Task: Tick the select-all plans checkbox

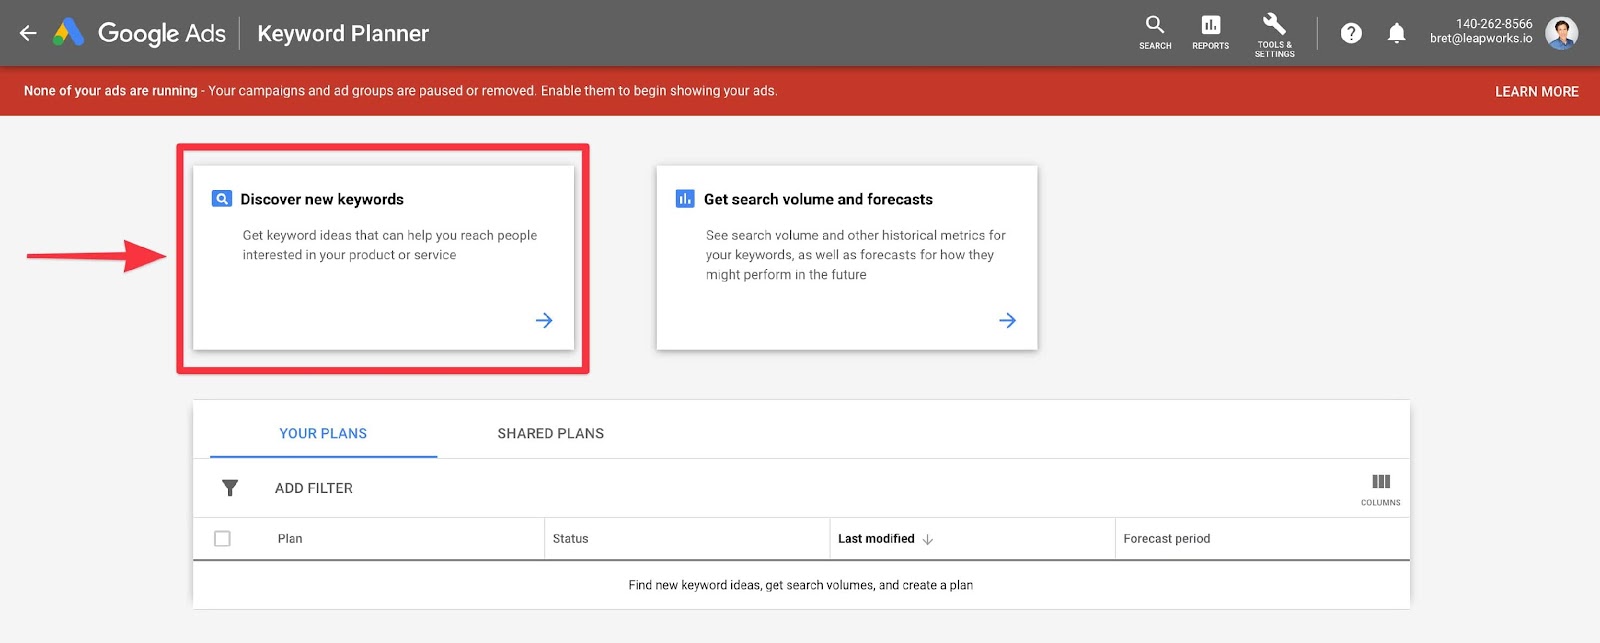Action: [x=222, y=539]
